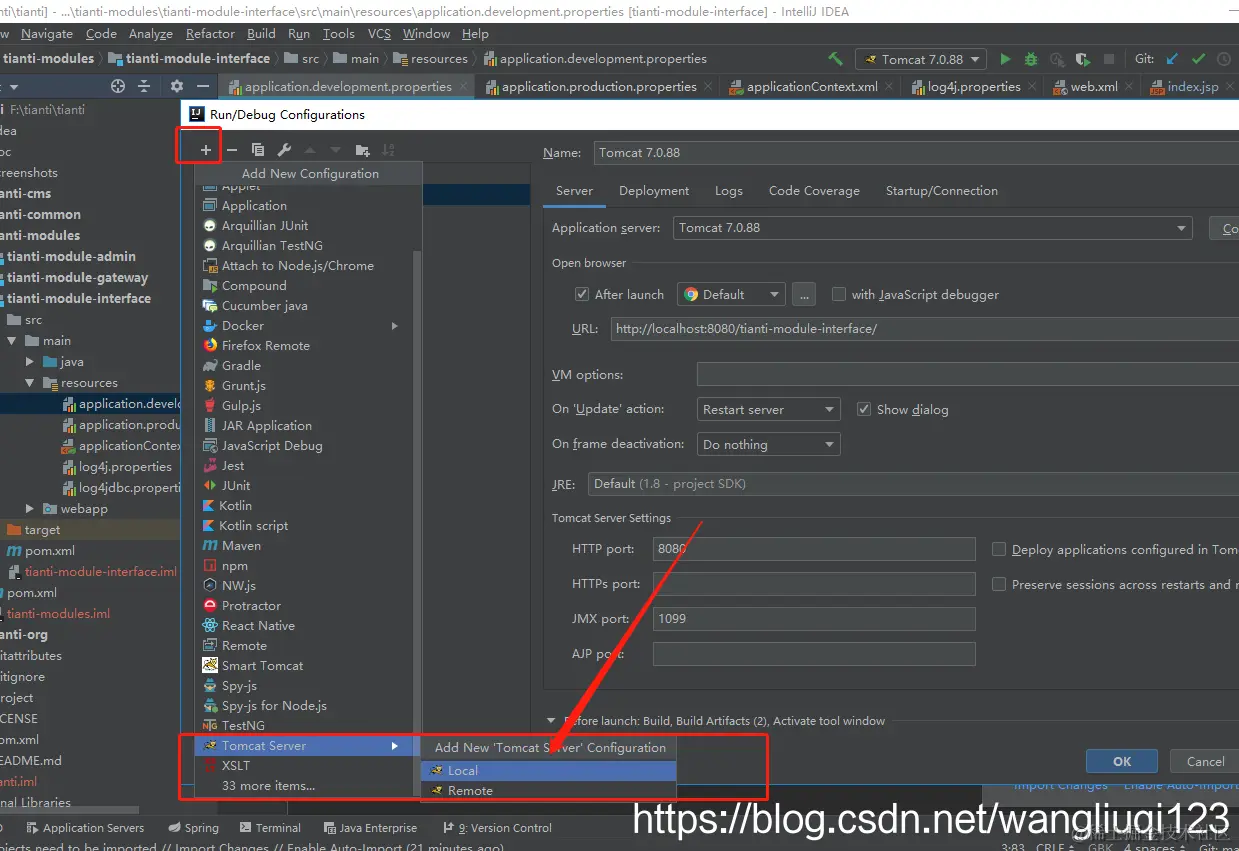Click the Name input field
Image resolution: width=1239 pixels, height=851 pixels.
916,153
